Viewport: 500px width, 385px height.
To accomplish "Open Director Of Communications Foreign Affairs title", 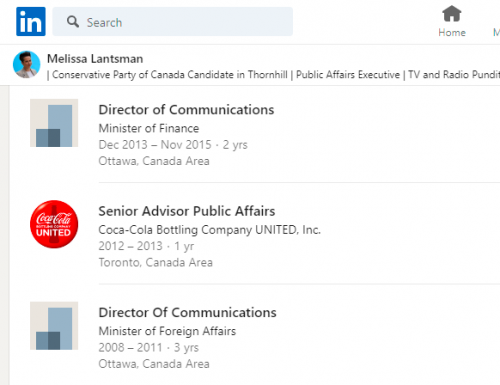I will pyautogui.click(x=187, y=312).
